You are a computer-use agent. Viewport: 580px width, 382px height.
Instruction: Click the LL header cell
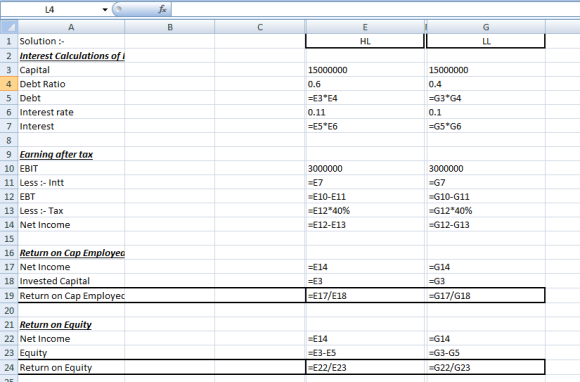pyautogui.click(x=486, y=41)
